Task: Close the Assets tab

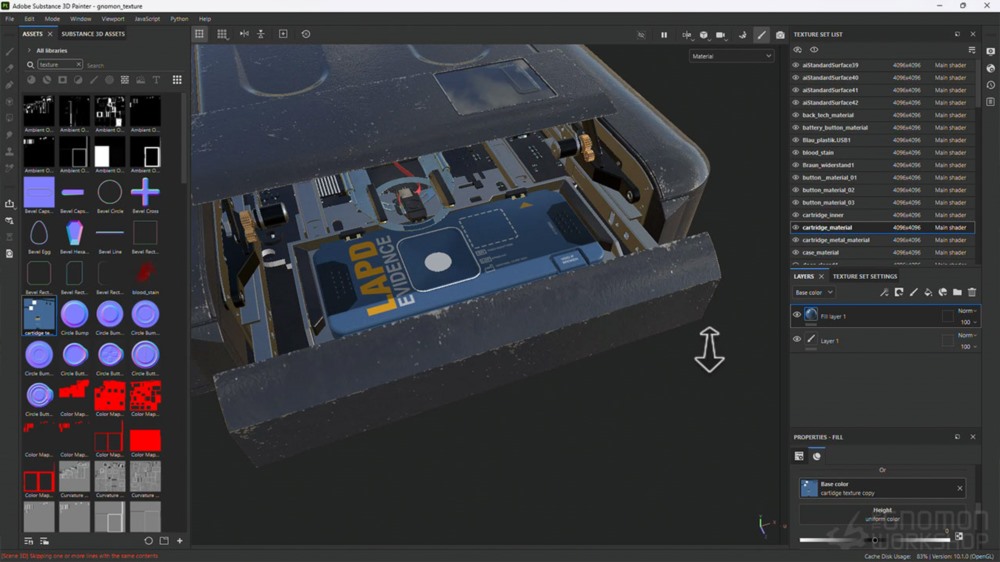Action: pos(50,34)
